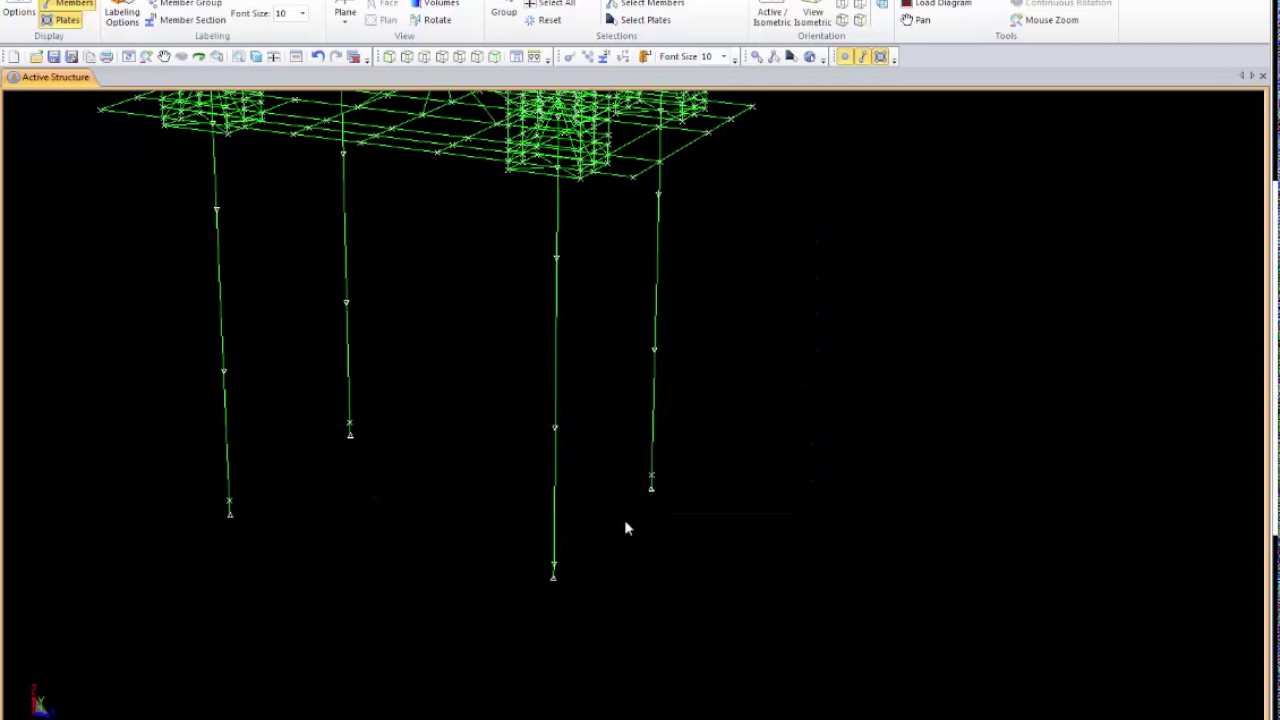Select the Pan hand tool in Tools group
The height and width of the screenshot is (720, 1280).
point(915,20)
